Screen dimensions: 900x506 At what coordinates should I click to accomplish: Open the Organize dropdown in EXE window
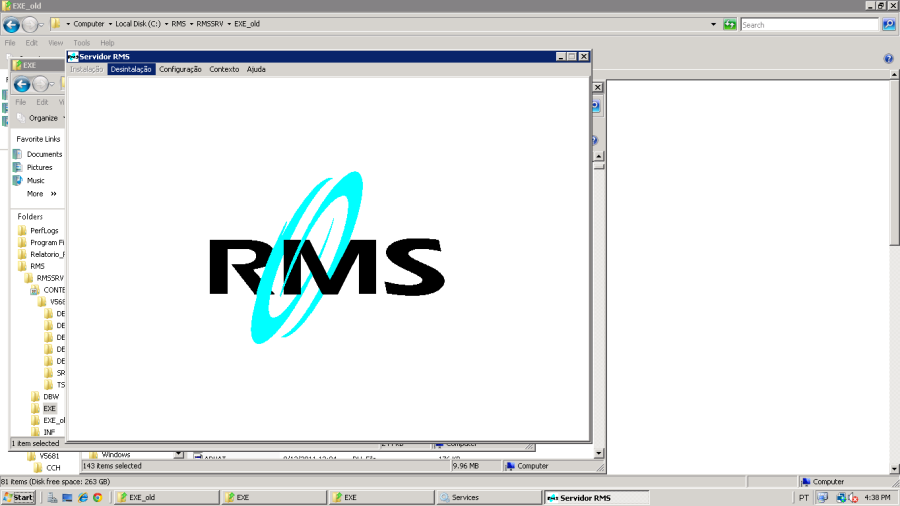tap(41, 118)
